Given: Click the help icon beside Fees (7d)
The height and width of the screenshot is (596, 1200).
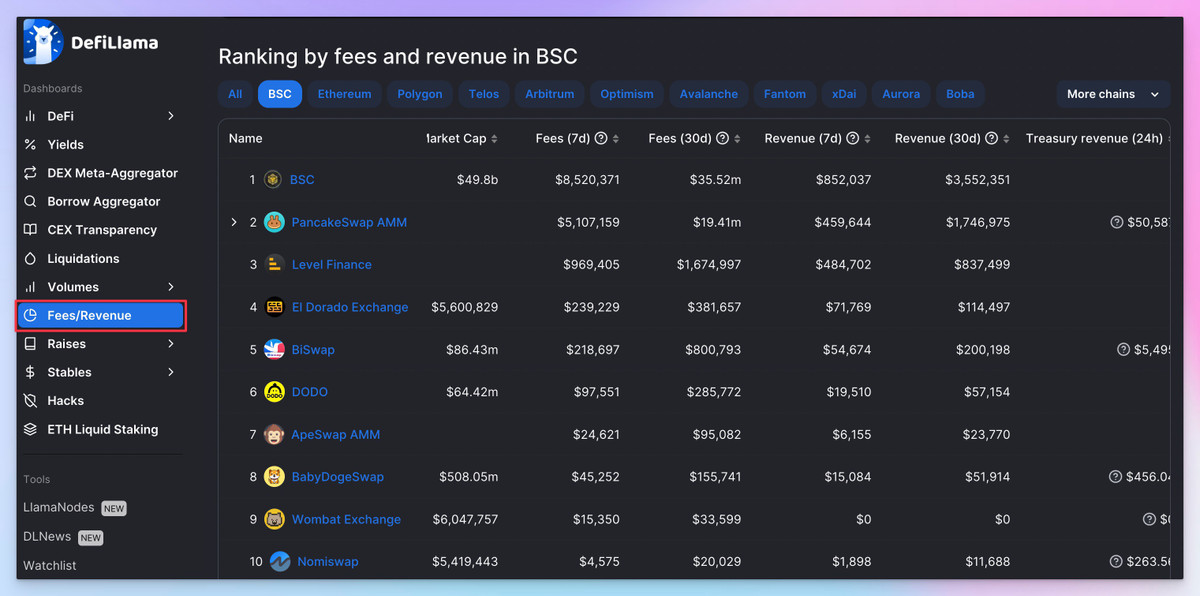Looking at the screenshot, I should point(601,139).
